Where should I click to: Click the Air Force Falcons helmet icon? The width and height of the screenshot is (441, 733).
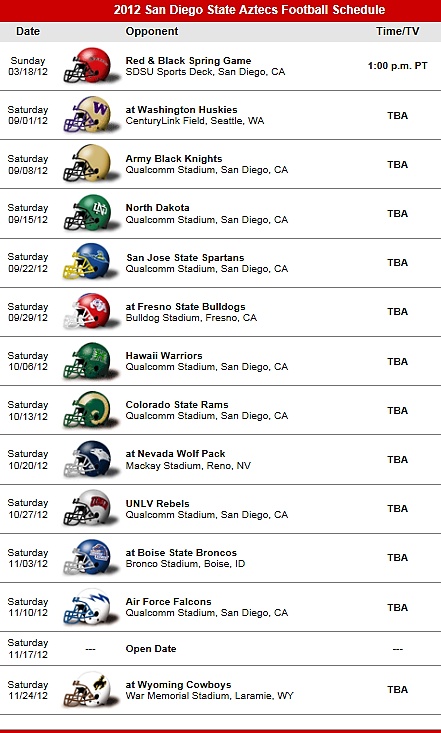coord(87,606)
